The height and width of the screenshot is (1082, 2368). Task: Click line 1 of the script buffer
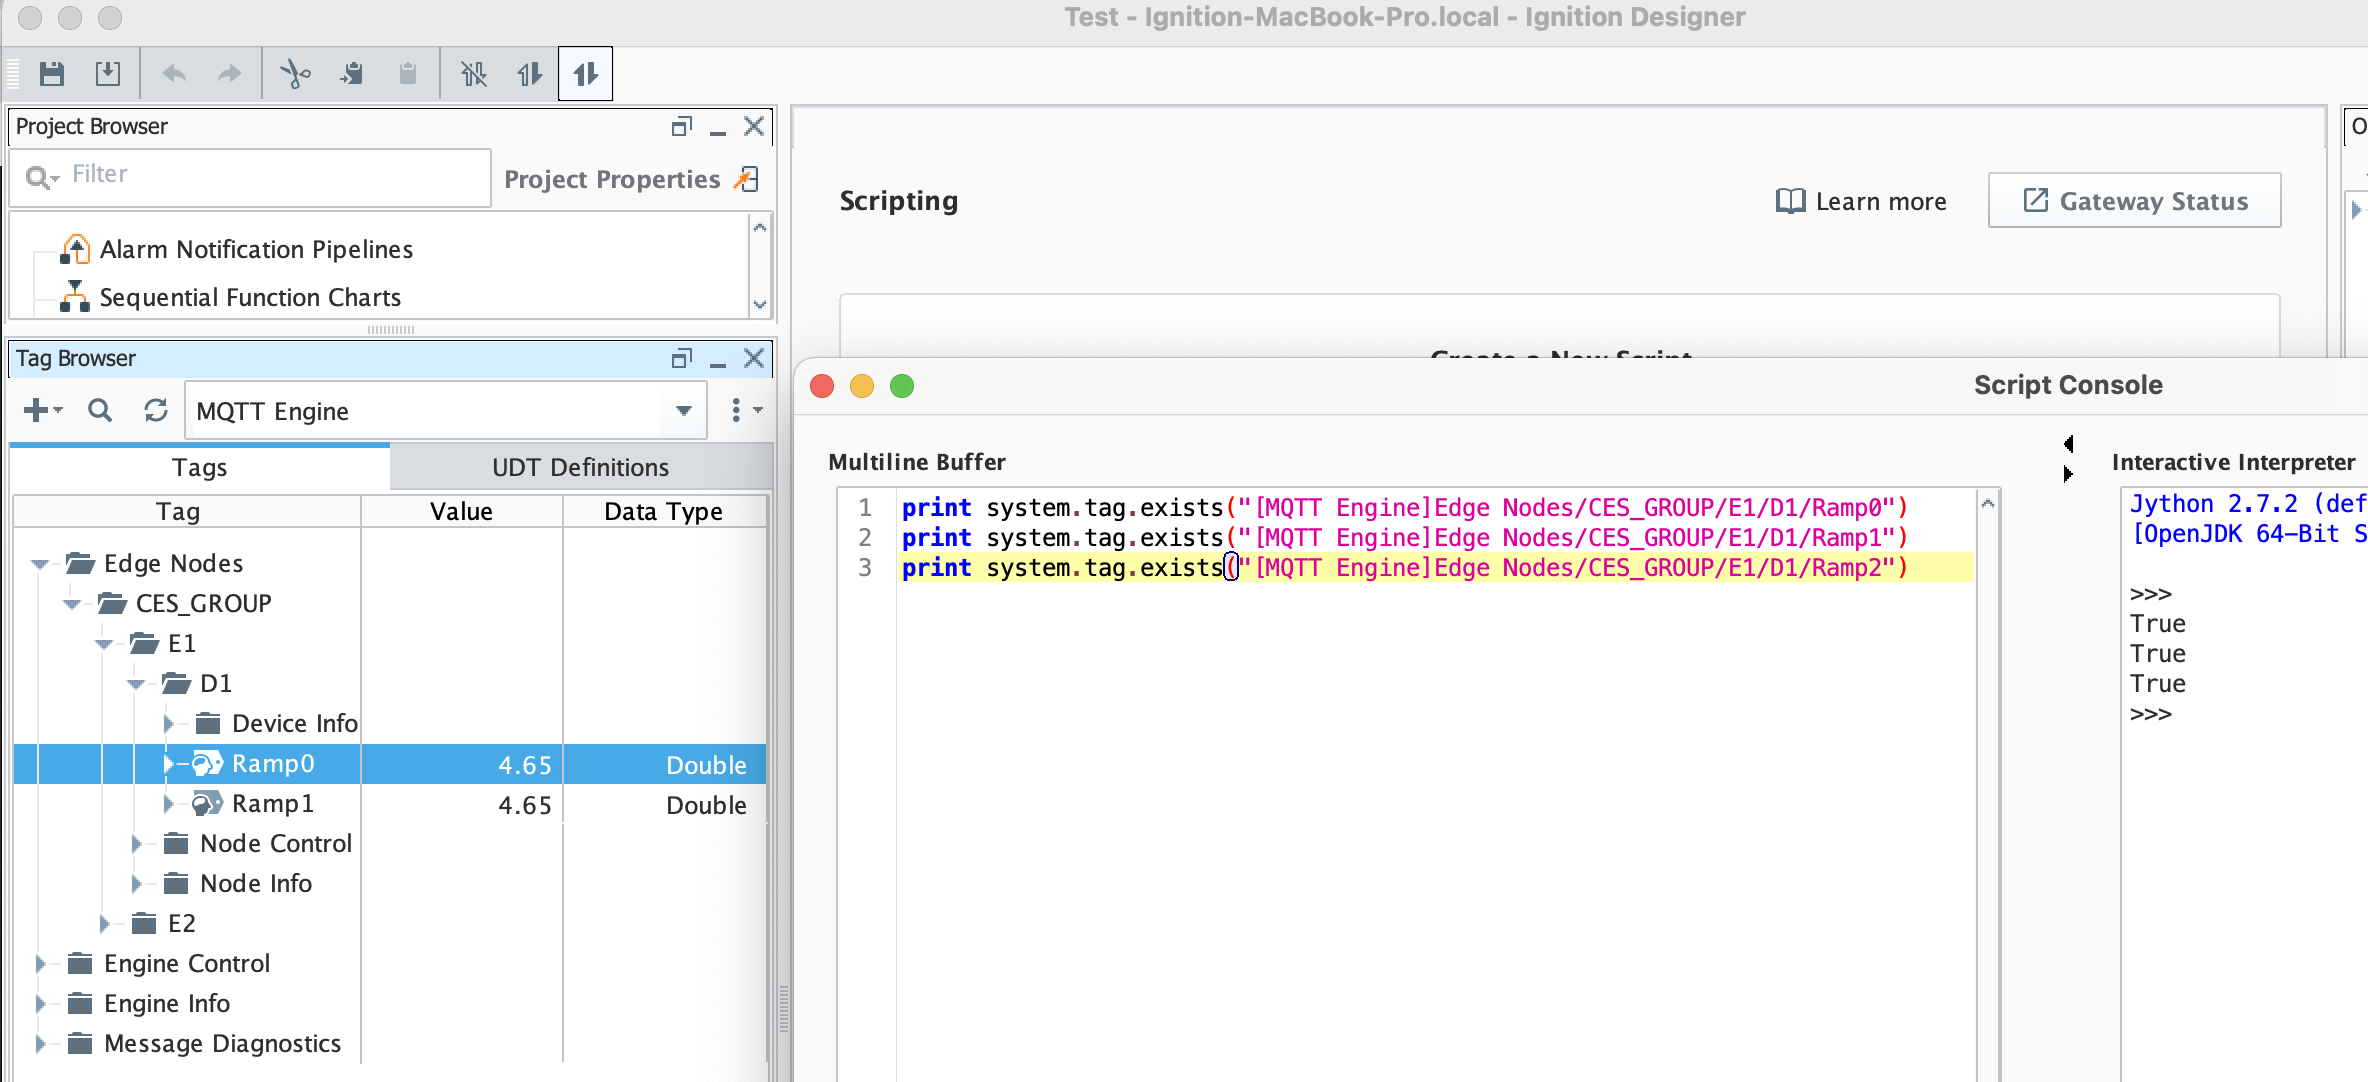coord(1405,508)
